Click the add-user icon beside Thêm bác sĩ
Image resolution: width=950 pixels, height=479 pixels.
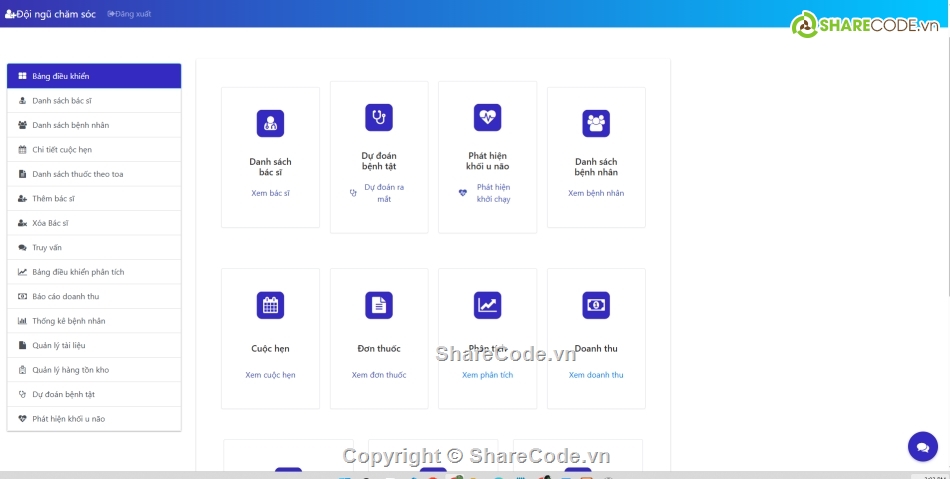22,199
